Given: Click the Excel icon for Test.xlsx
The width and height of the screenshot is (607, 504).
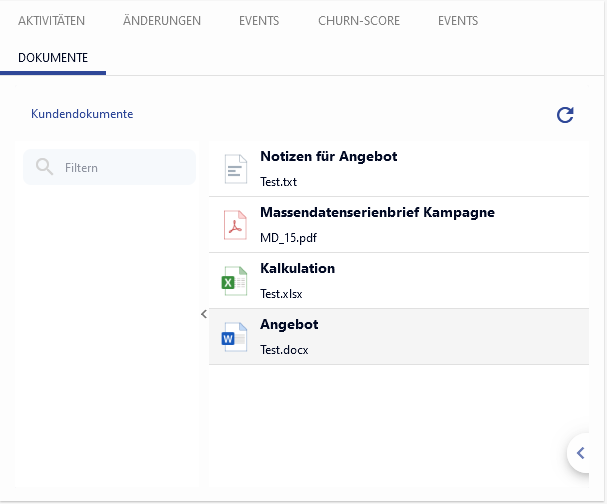Looking at the screenshot, I should tap(234, 281).
